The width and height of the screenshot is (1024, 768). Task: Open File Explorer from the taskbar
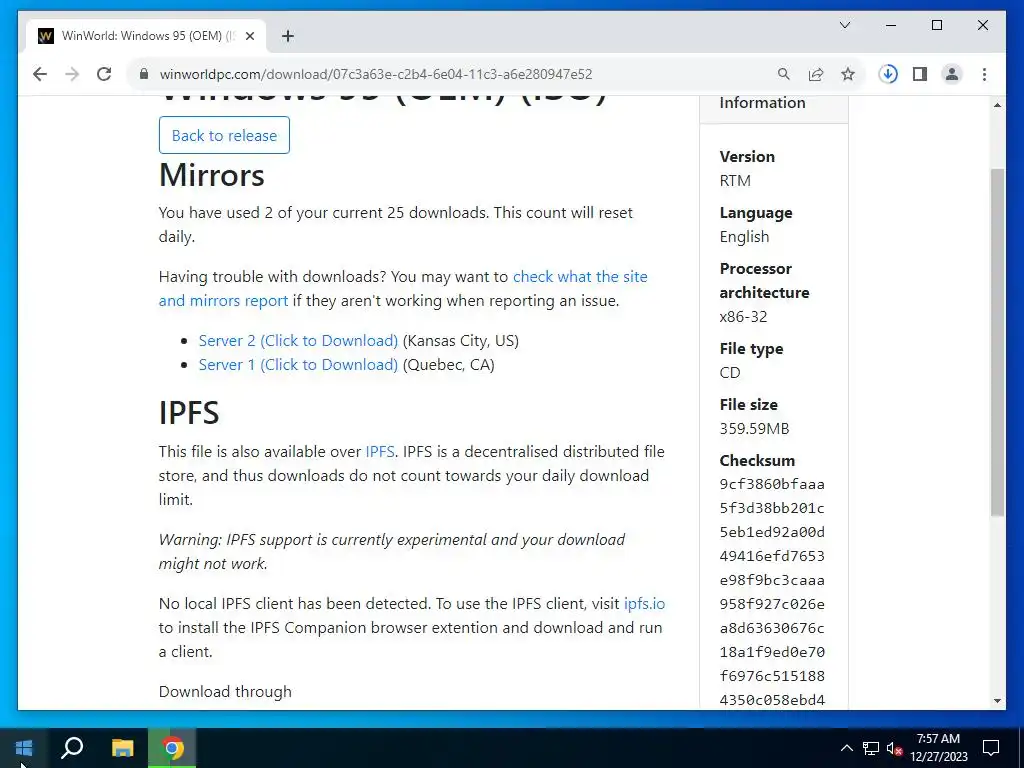point(122,748)
